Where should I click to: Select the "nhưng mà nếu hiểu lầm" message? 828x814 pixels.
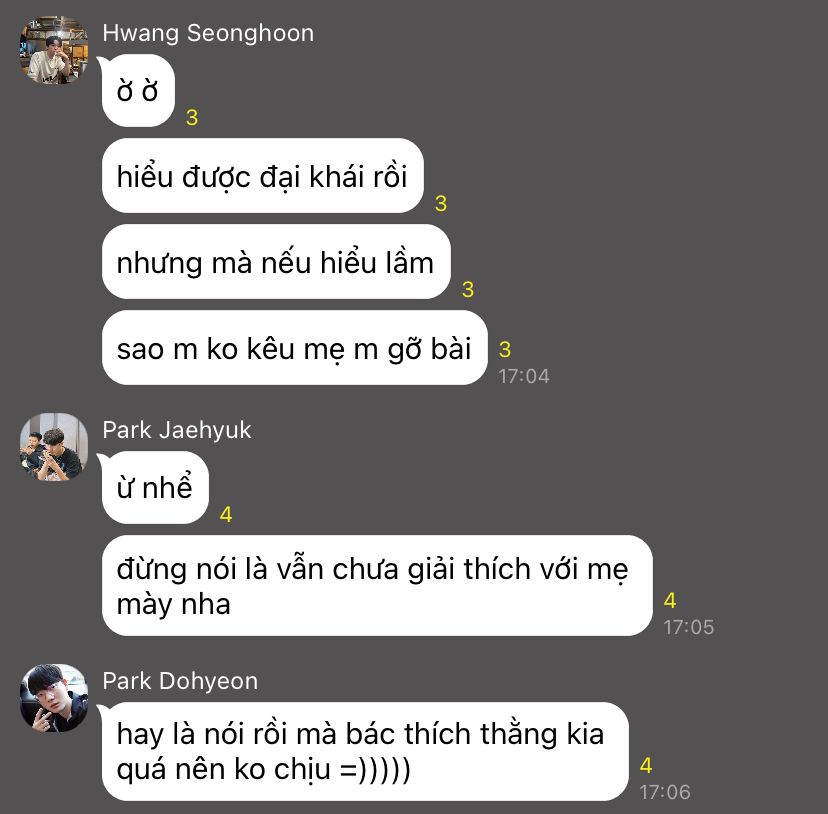276,262
